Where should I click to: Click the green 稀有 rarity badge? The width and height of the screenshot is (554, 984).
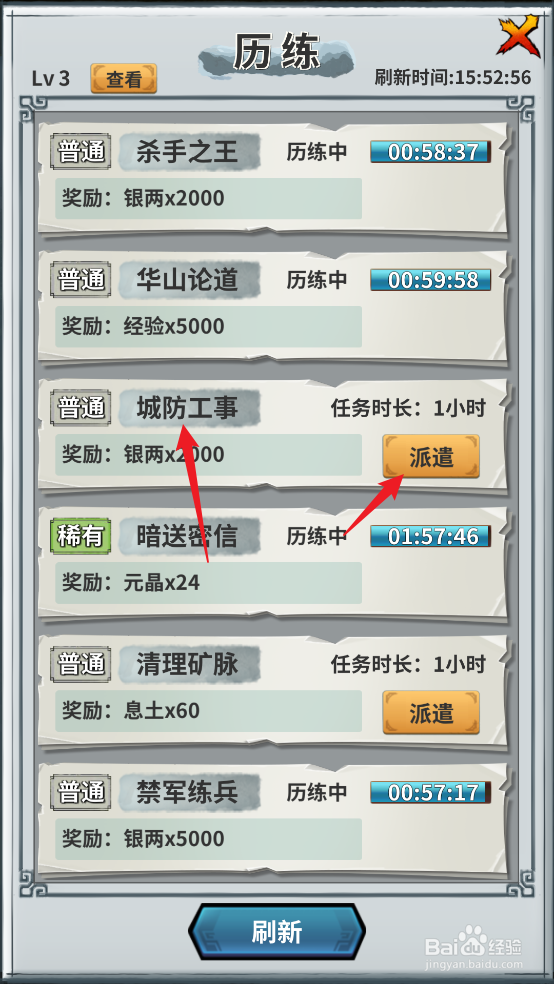click(x=80, y=536)
